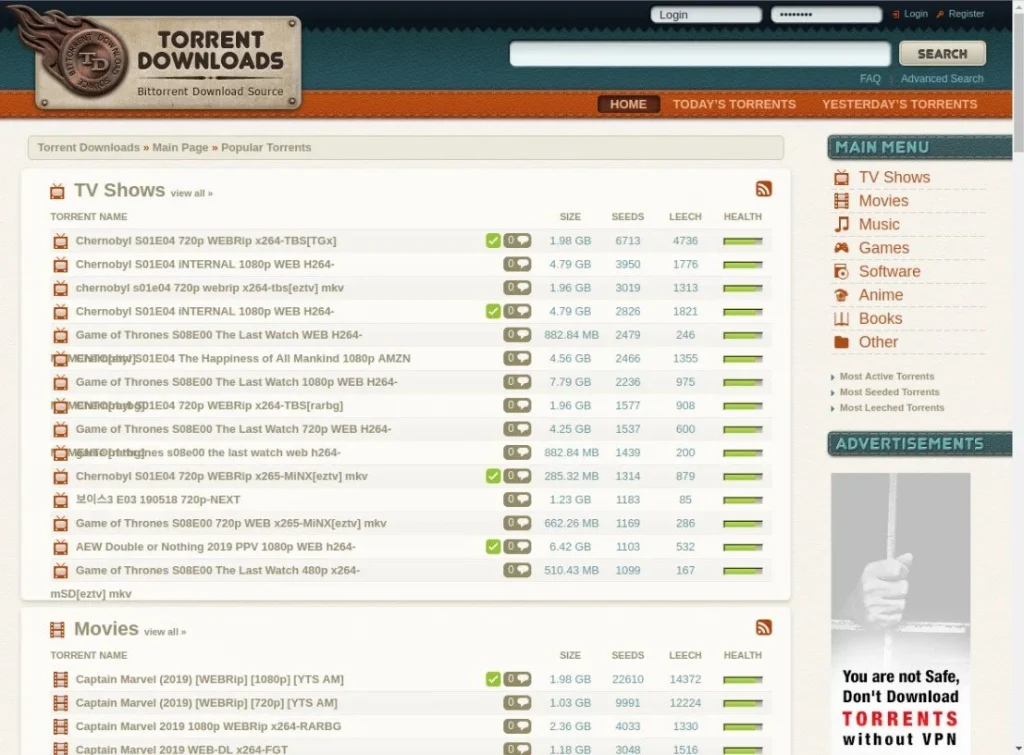Screen dimensions: 1024x755
Task: Click the film icon heading the Movies section
Action: click(x=57, y=630)
